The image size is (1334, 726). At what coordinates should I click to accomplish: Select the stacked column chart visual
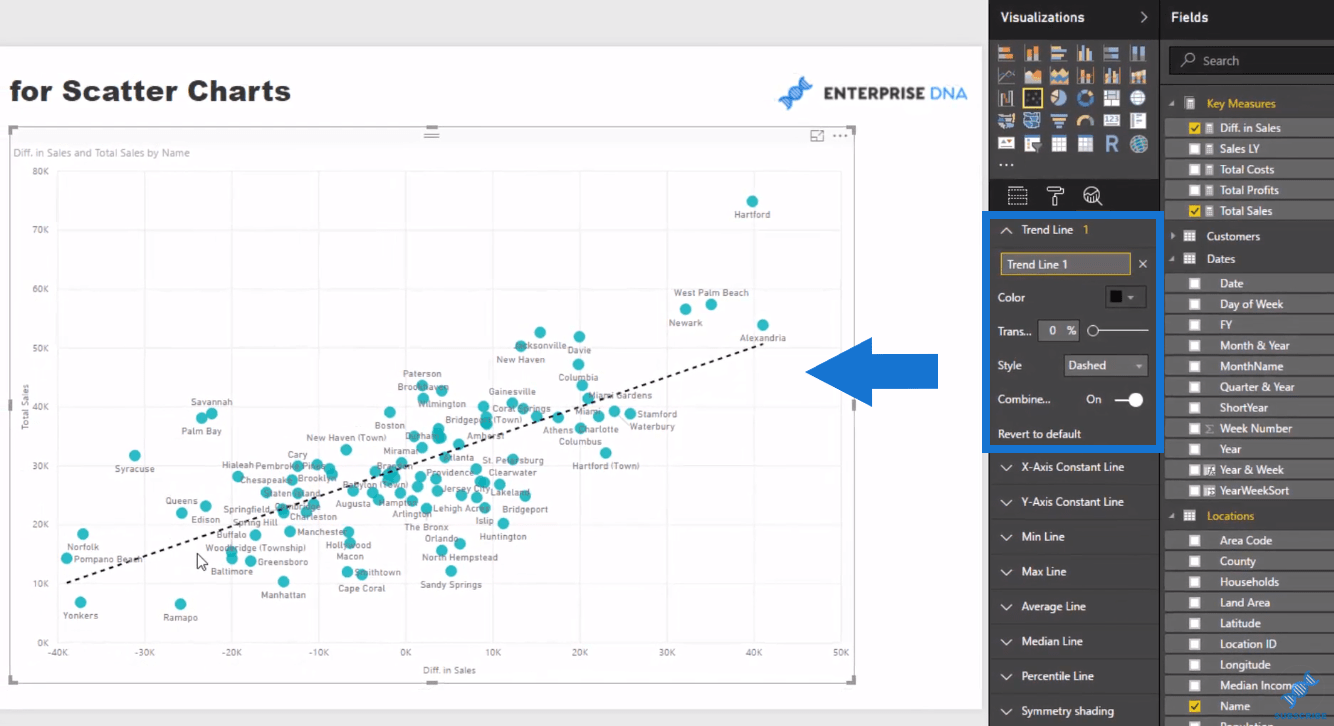click(x=1033, y=53)
